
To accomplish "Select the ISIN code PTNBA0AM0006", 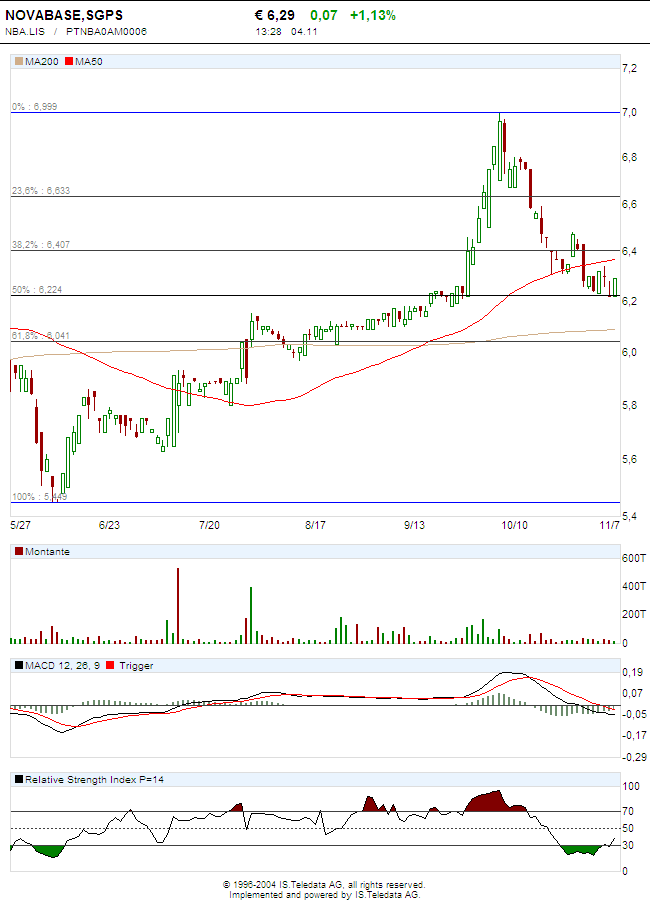I will tap(106, 32).
